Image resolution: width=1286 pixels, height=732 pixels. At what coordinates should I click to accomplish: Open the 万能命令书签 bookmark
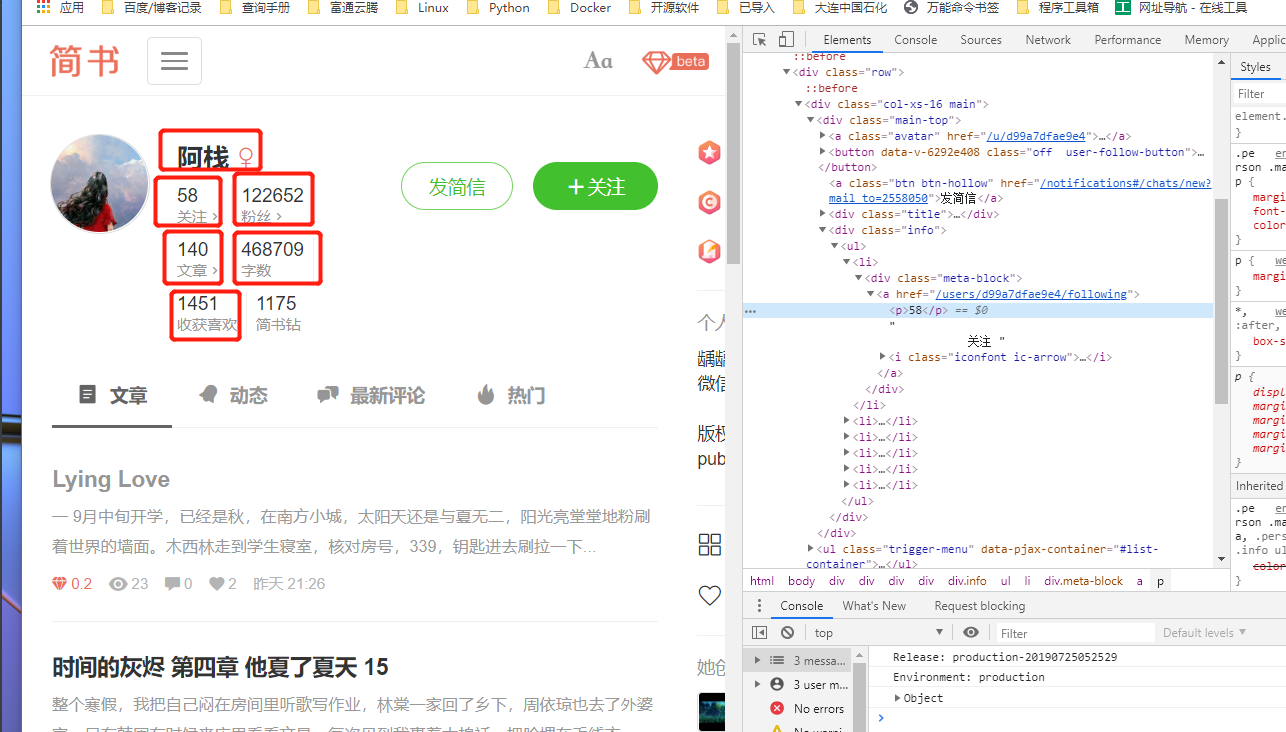coord(951,8)
